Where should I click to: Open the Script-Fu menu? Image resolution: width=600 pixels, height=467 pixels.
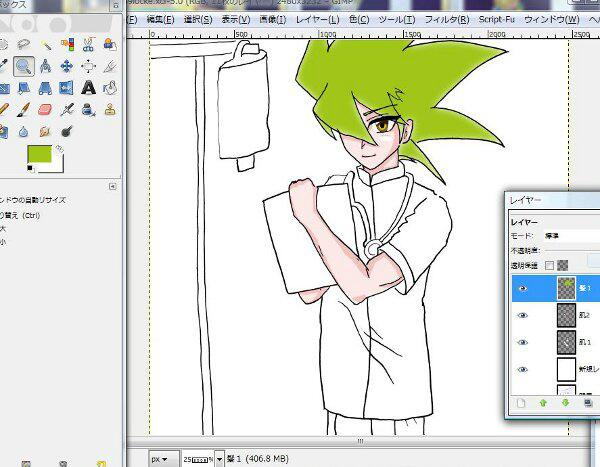(x=497, y=19)
